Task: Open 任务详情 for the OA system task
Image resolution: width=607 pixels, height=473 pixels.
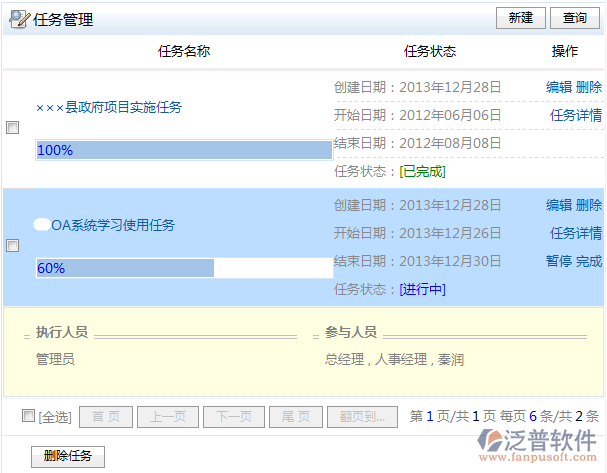Action: (x=576, y=233)
